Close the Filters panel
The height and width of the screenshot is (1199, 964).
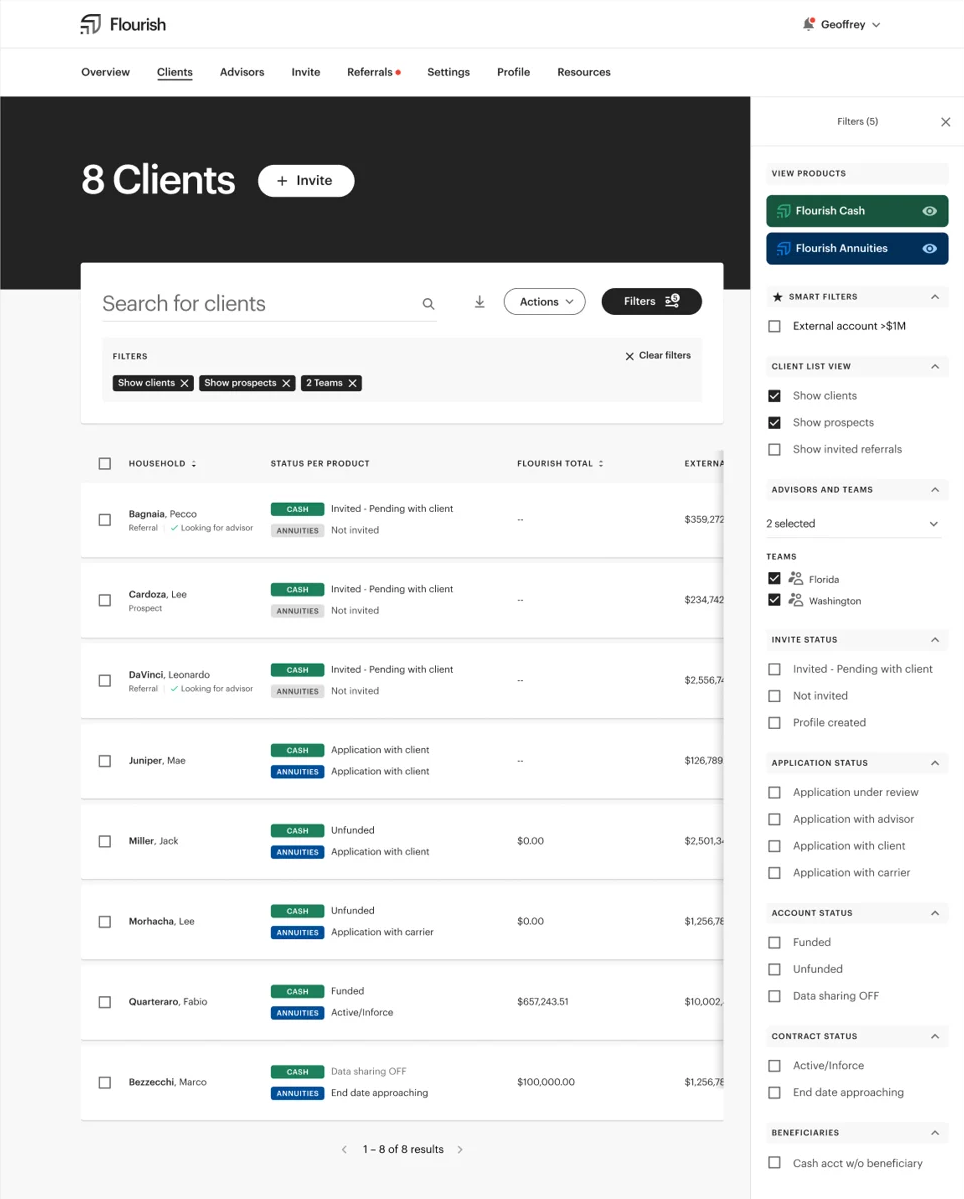(x=946, y=122)
